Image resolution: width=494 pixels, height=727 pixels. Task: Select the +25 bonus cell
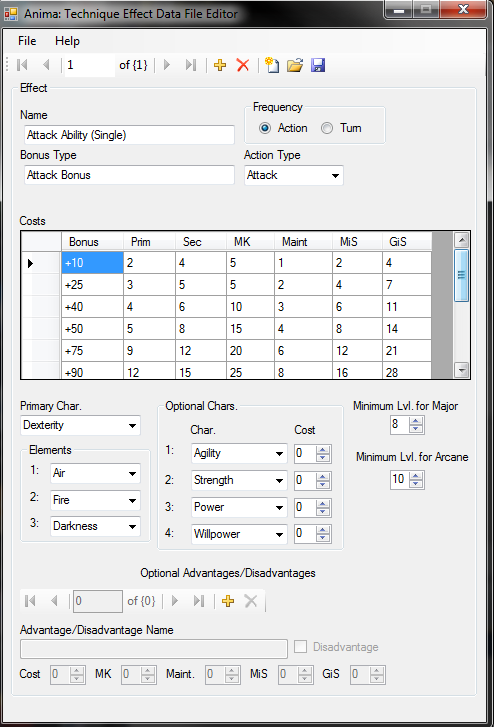92,285
